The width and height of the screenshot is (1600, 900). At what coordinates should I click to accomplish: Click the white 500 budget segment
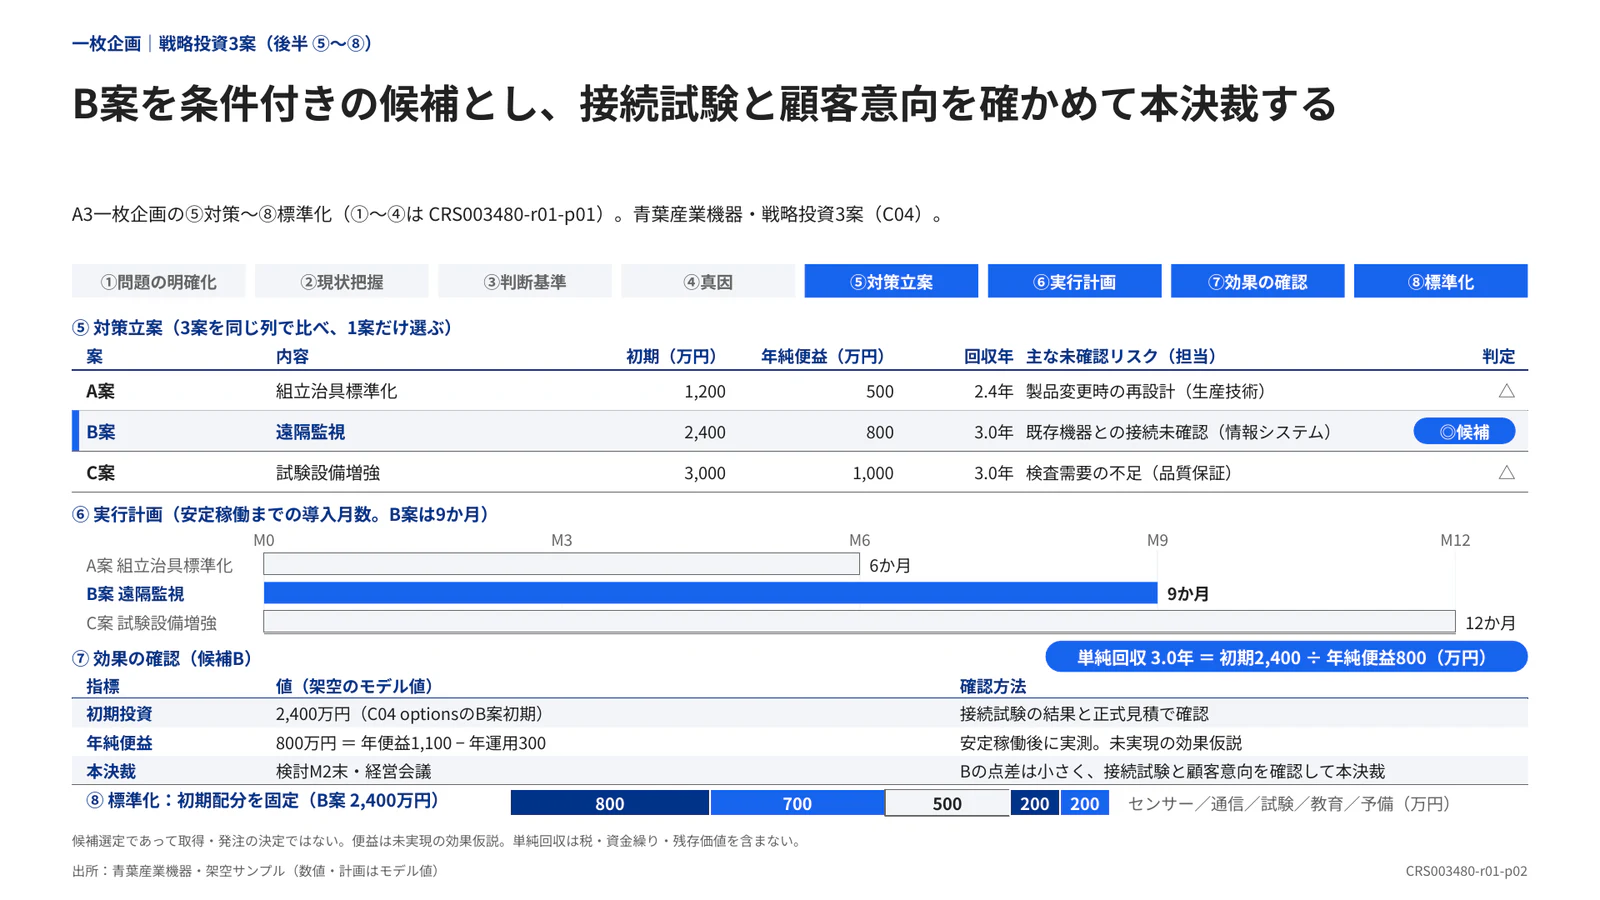947,803
